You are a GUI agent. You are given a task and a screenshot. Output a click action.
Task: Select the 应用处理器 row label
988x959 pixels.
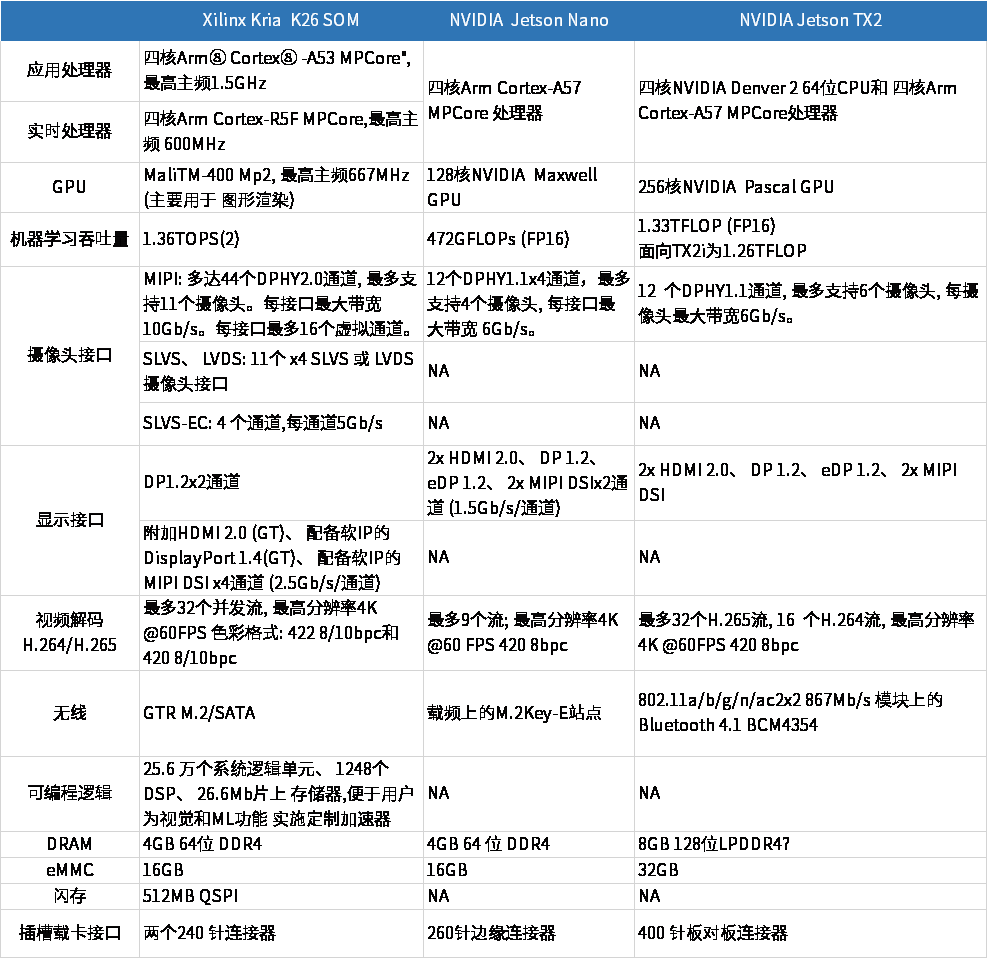pos(69,70)
